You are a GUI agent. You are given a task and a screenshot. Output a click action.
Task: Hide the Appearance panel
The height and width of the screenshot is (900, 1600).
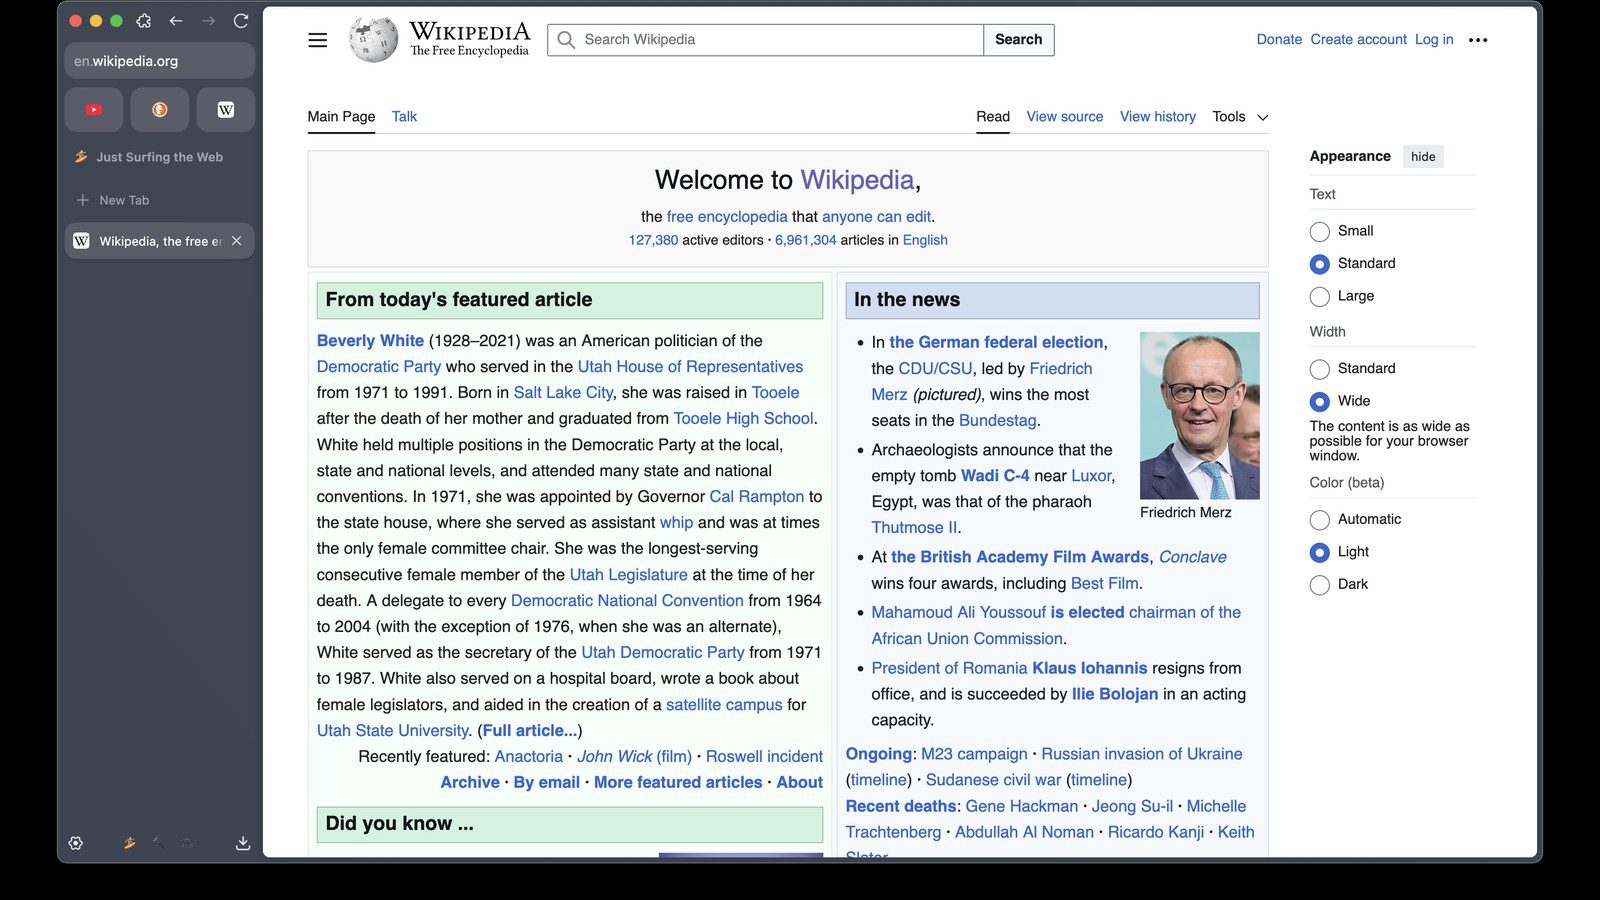point(1423,156)
